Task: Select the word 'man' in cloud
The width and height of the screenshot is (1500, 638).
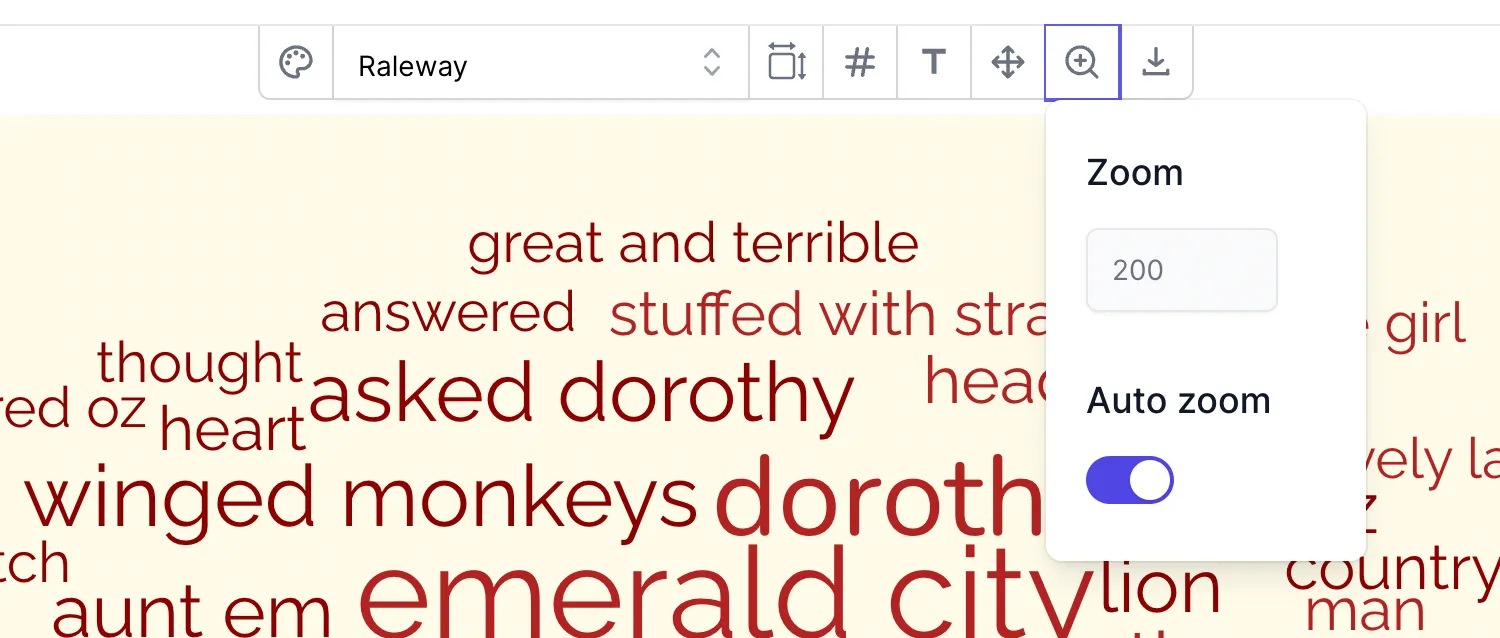Action: 1365,612
